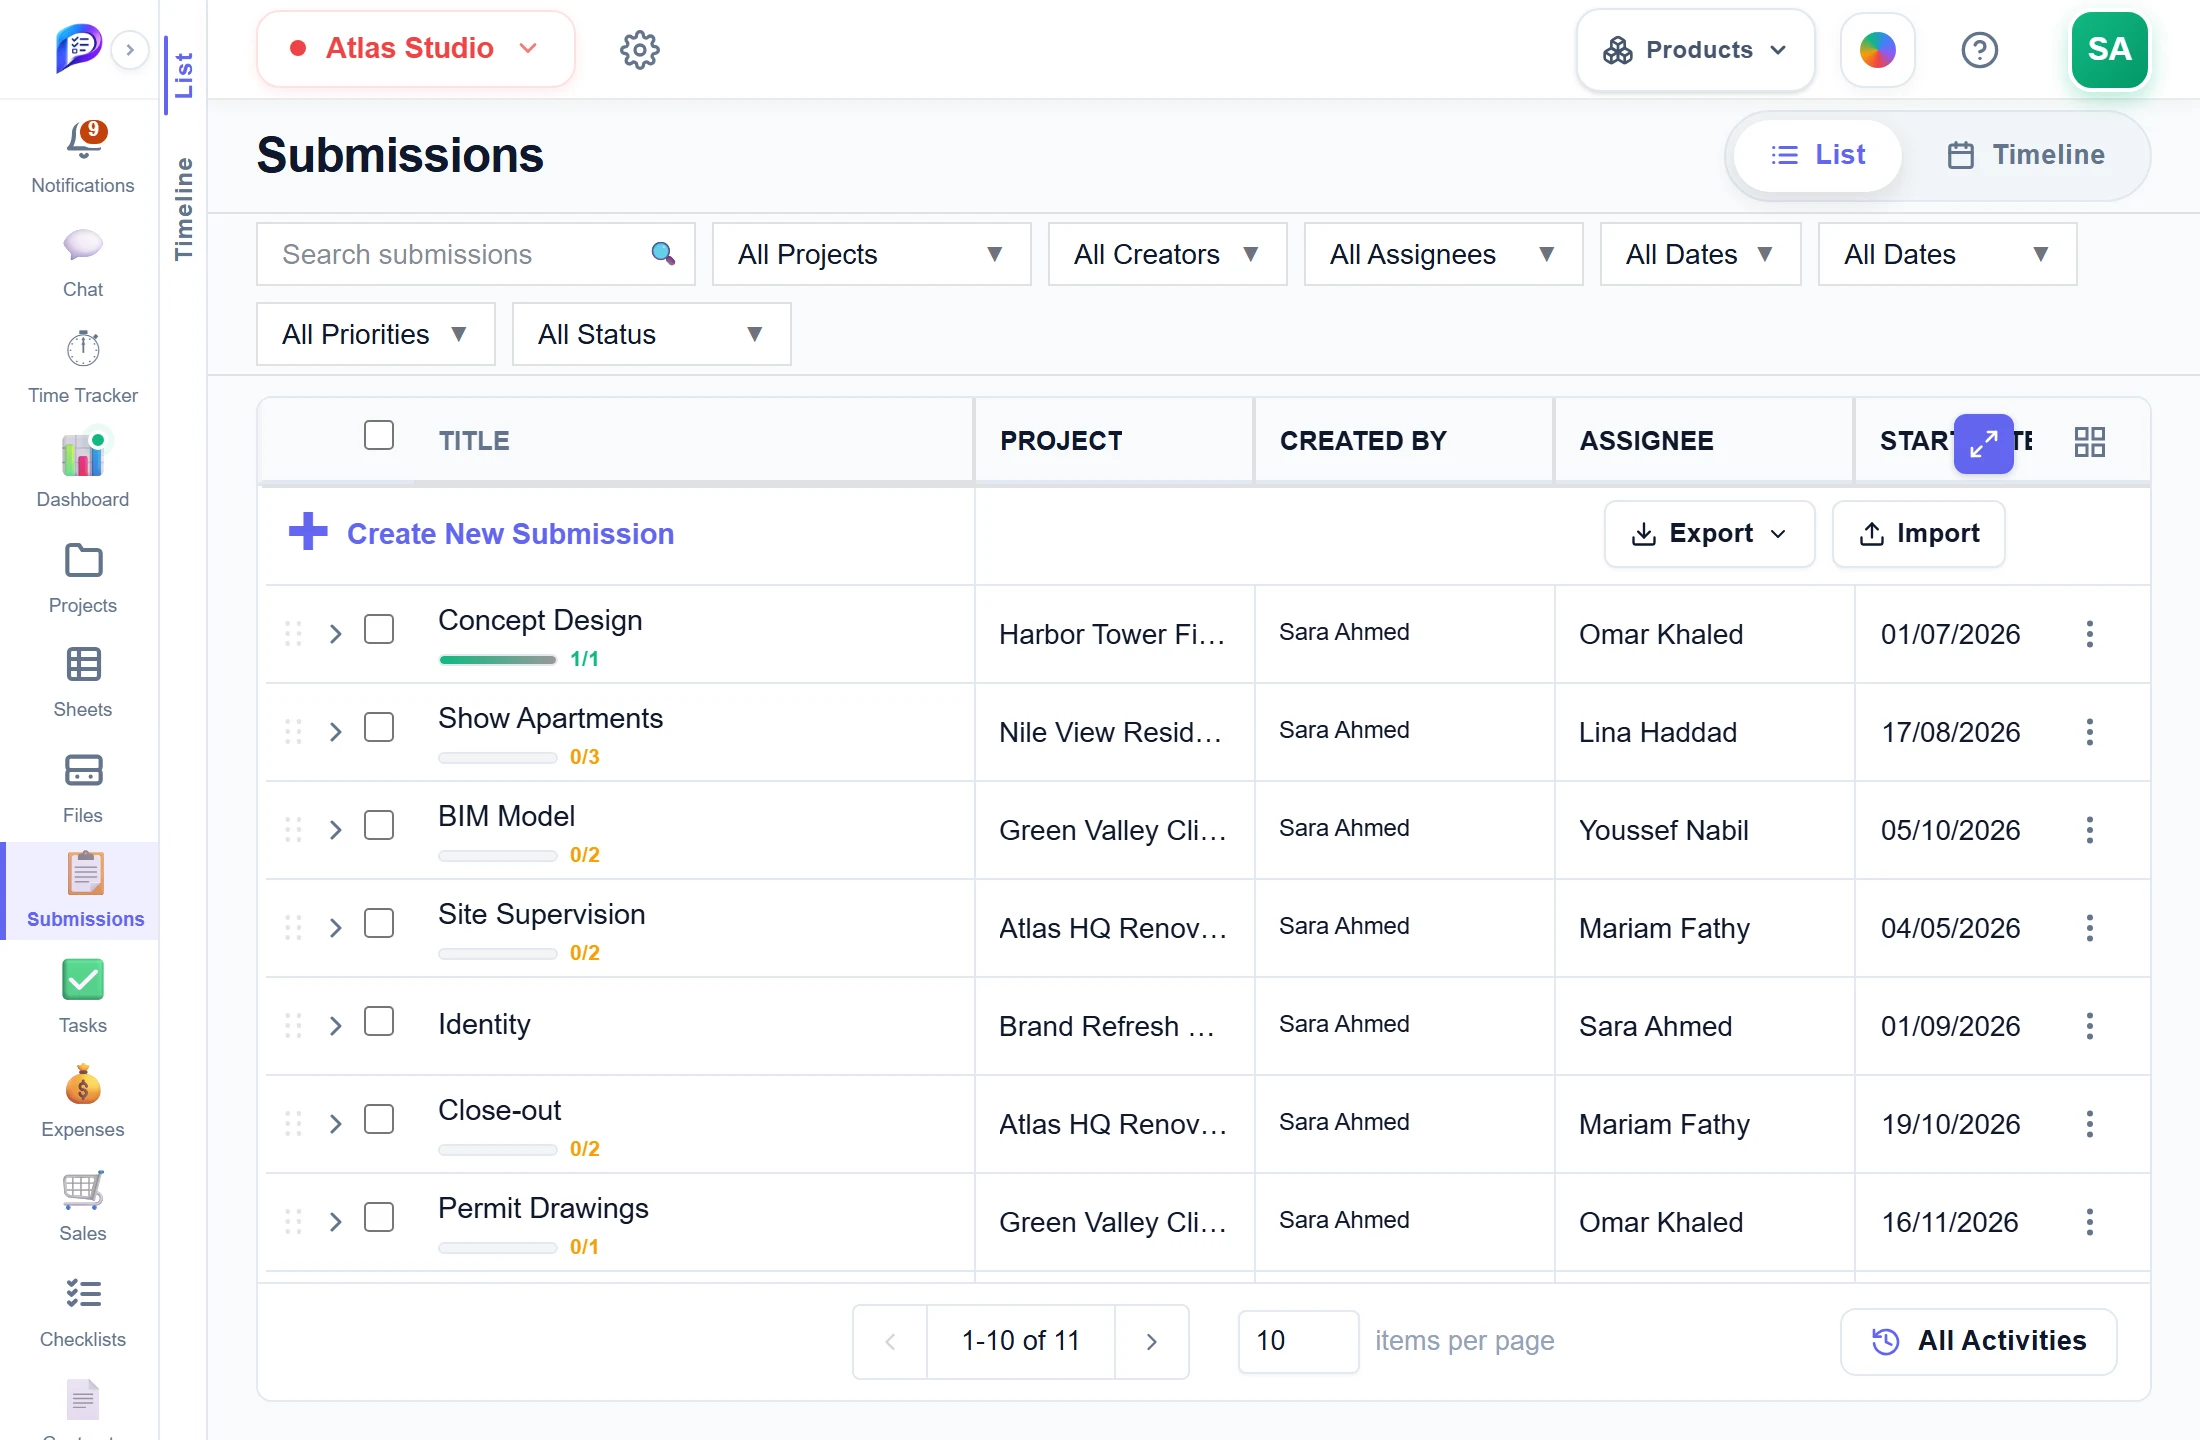Open the Time Tracker stopwatch
This screenshot has width=2200, height=1440.
tap(83, 349)
